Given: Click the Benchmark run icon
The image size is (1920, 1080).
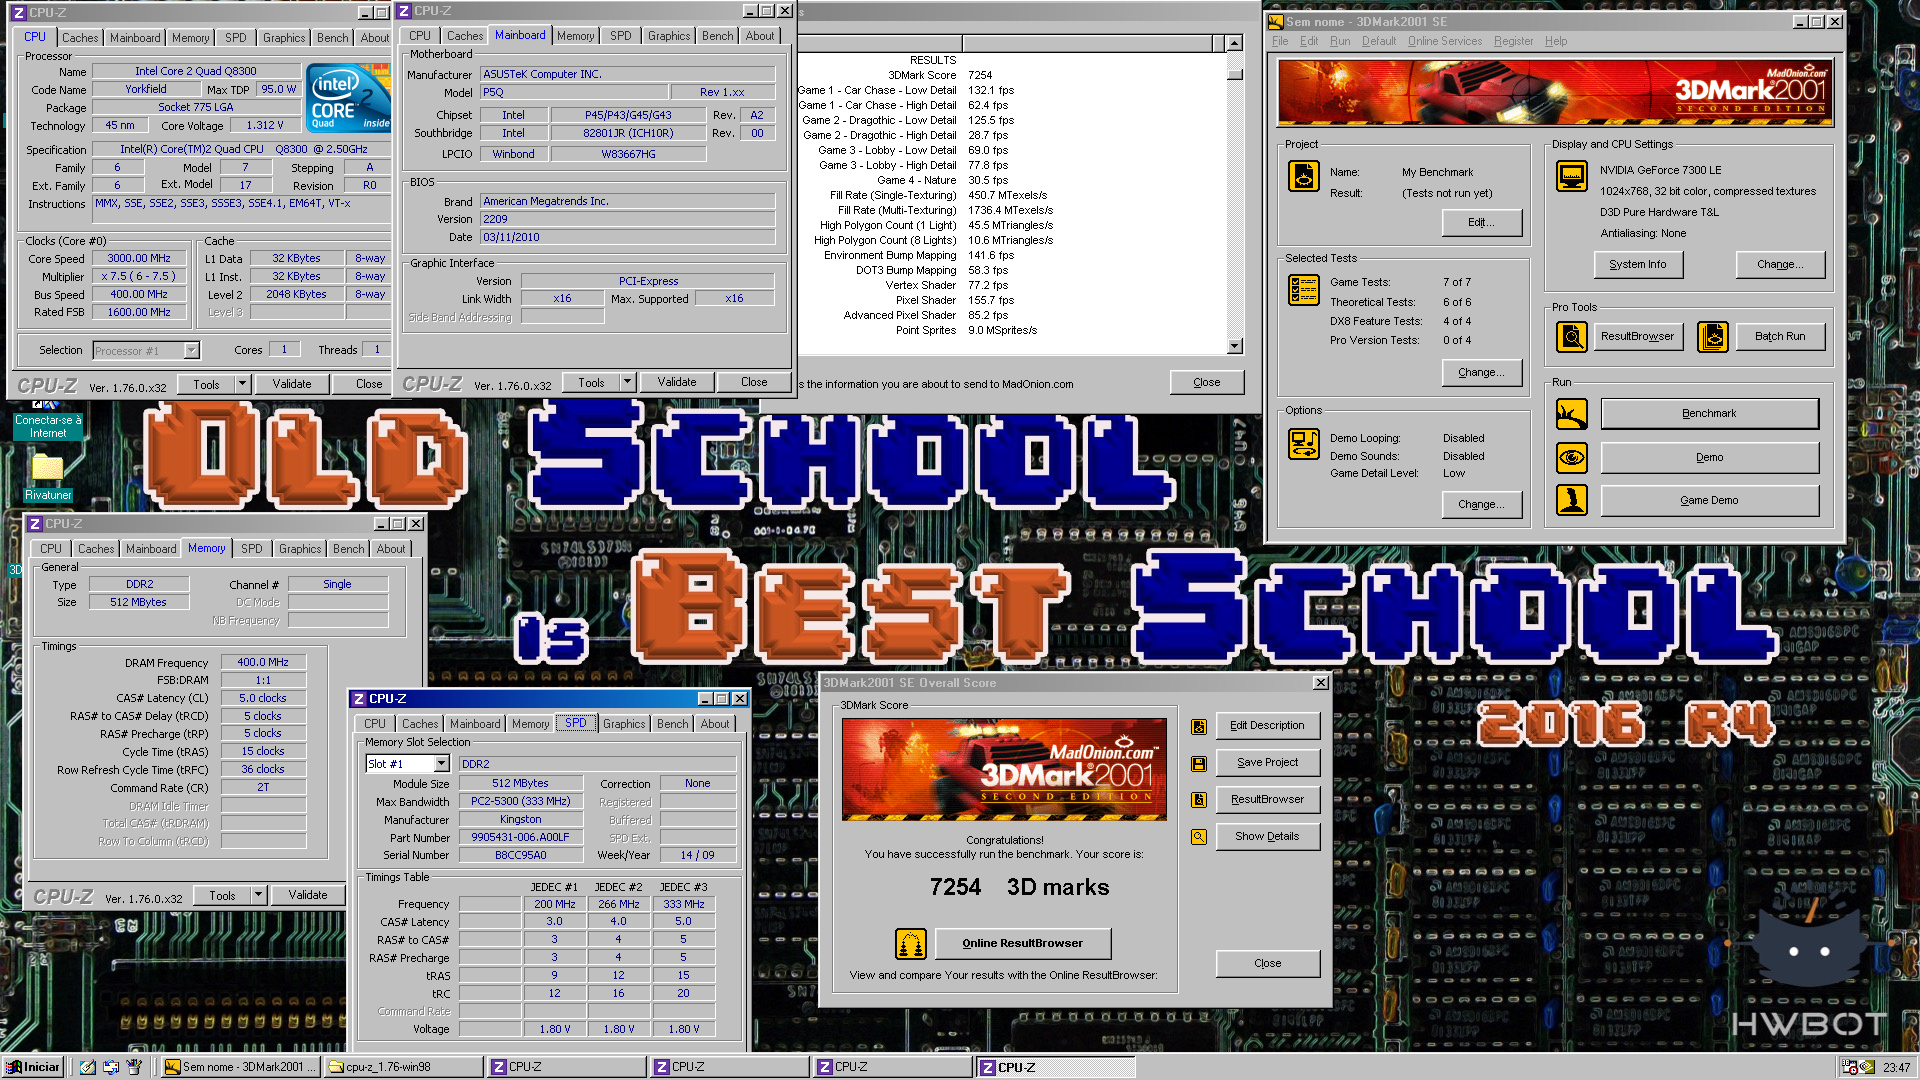Looking at the screenshot, I should pos(1572,413).
